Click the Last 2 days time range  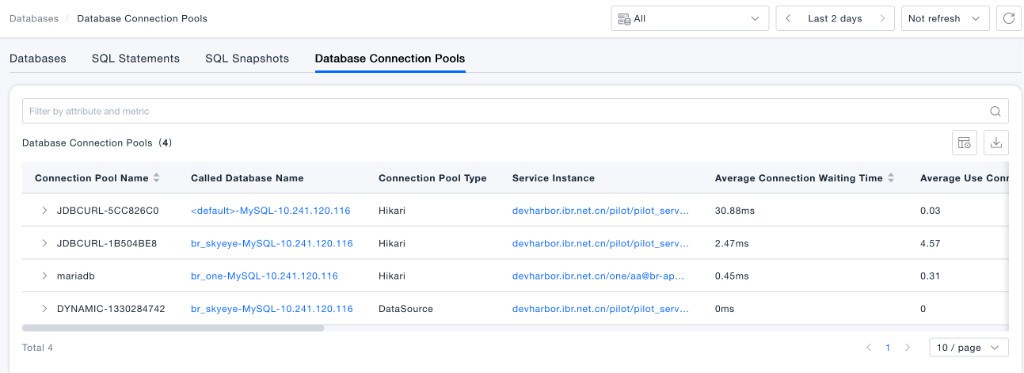point(835,19)
